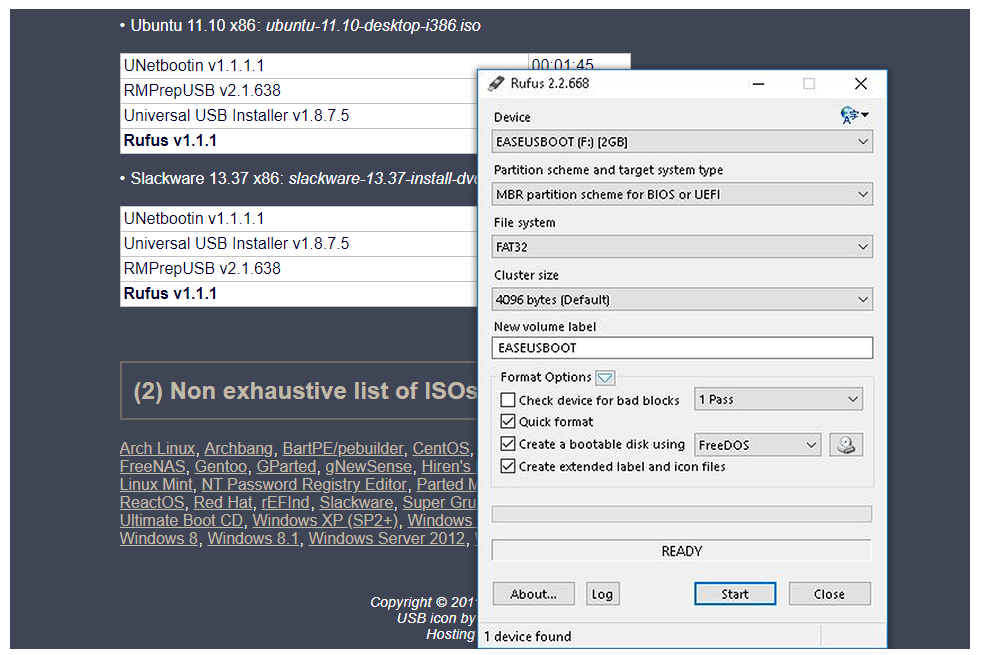
Task: Expand the Cluster size dropdown
Action: (682, 299)
